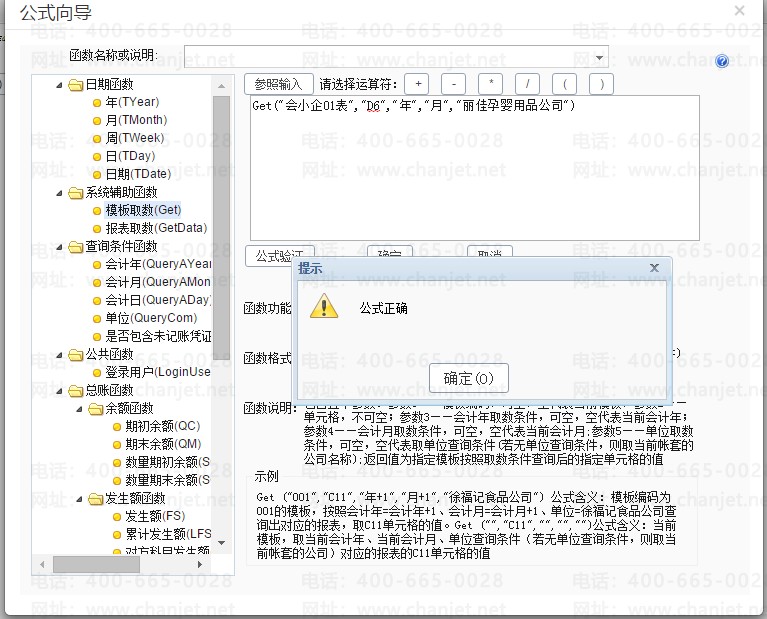Collapse the 总账函数 tree node
The image size is (767, 619).
(59, 390)
